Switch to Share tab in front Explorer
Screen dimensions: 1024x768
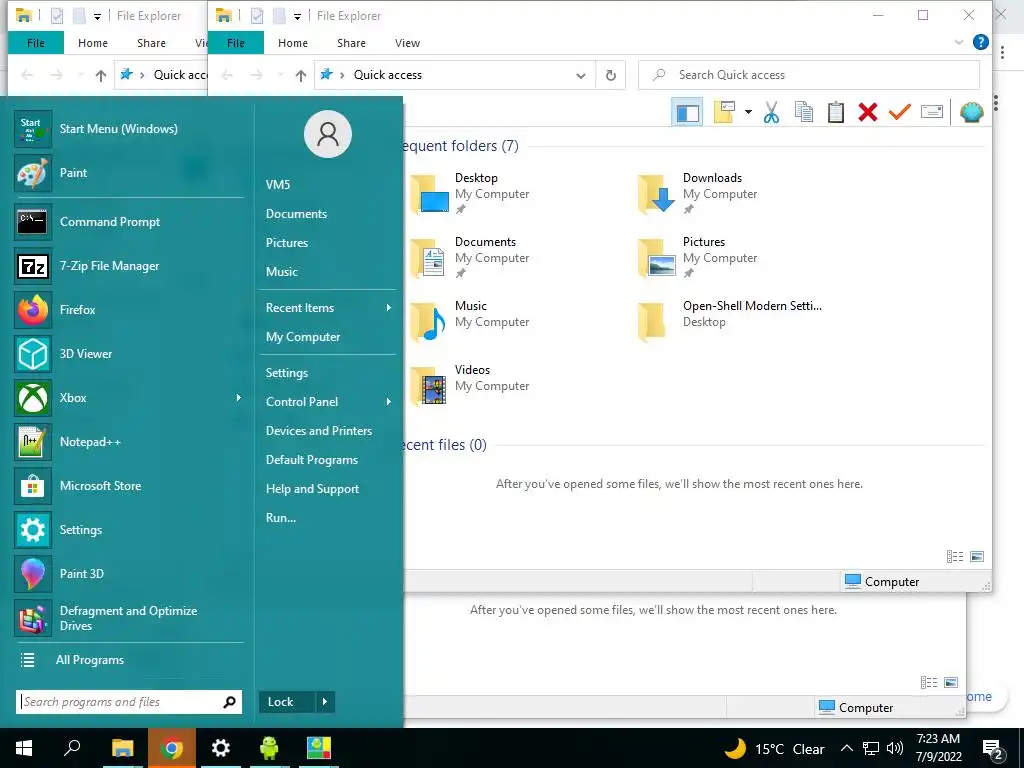click(x=351, y=43)
